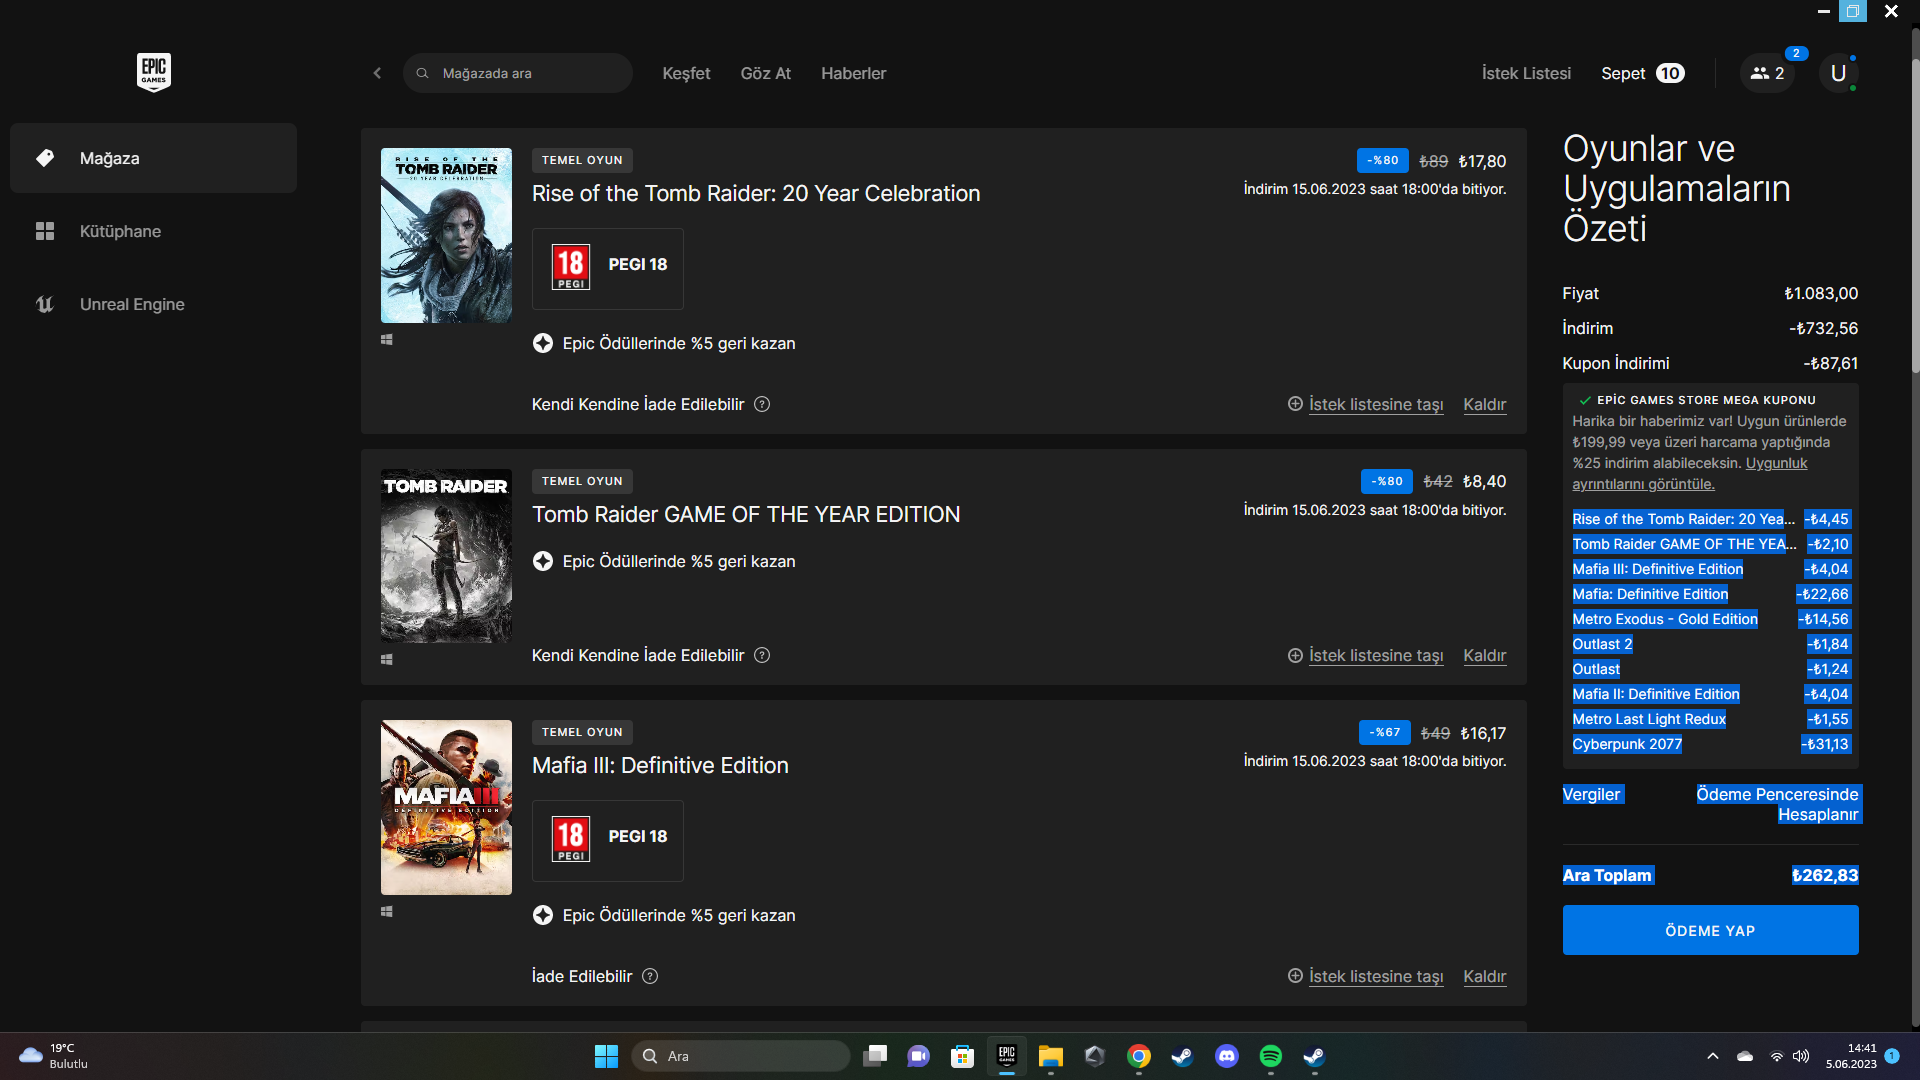Click the Epic Games logo icon

point(153,72)
